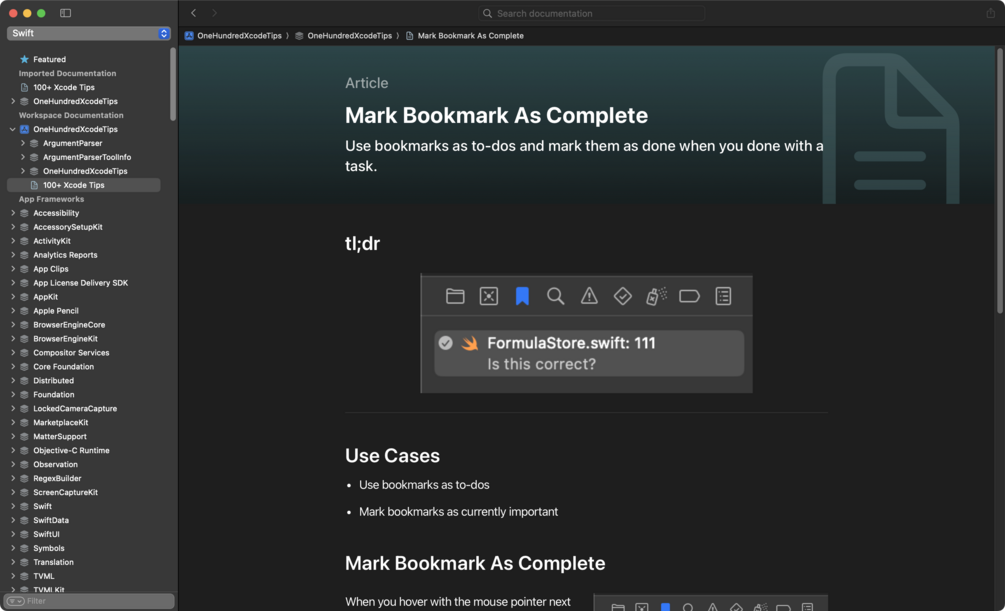Expand the Accessibility framework chevron
Viewport: 1005px width, 611px height.
click(13, 213)
